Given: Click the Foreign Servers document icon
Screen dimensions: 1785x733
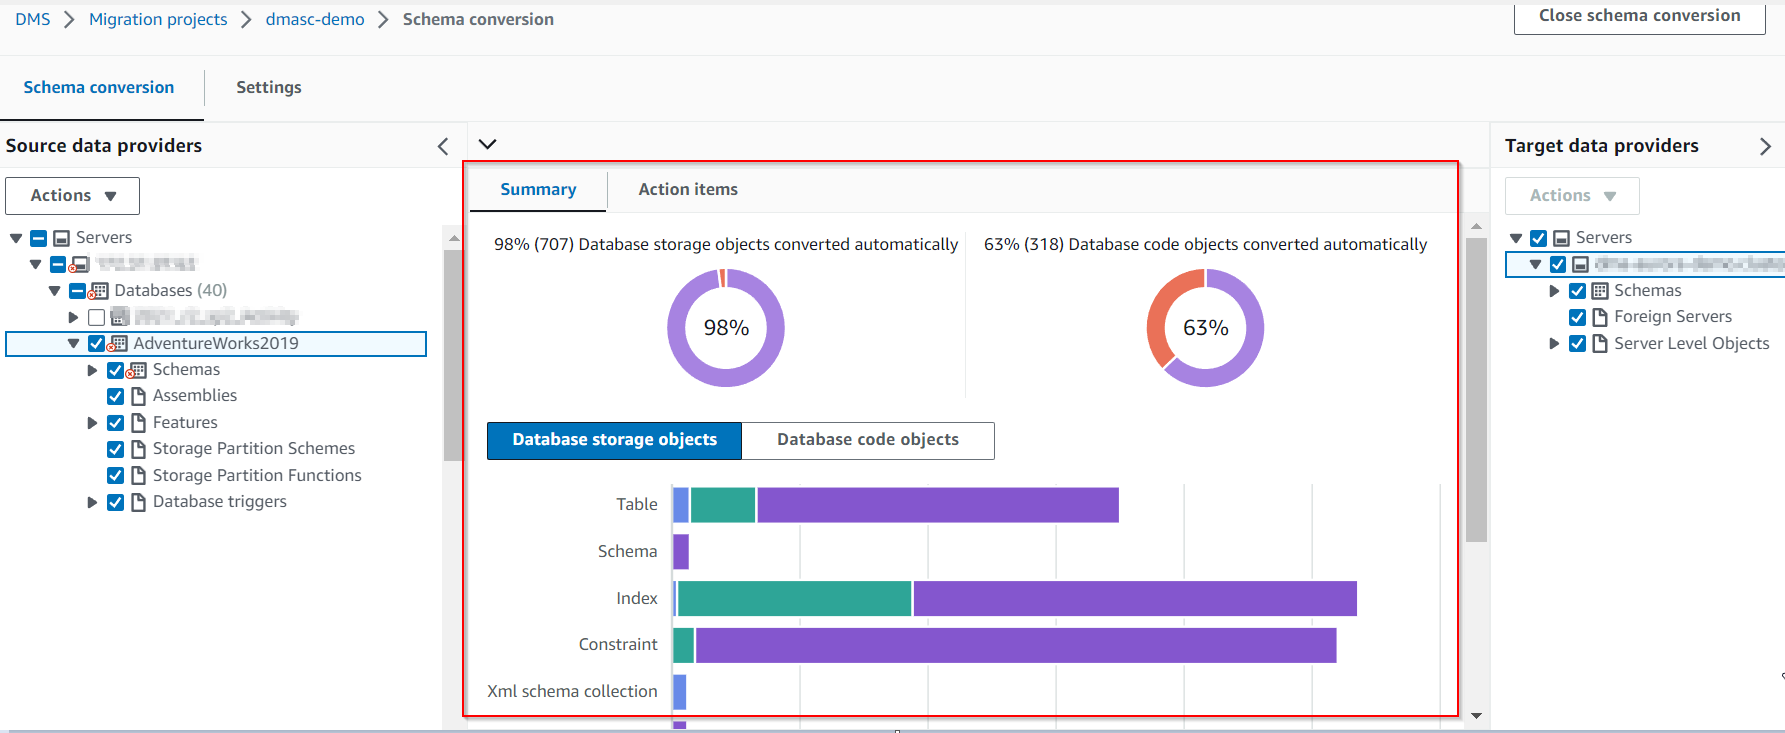Looking at the screenshot, I should [x=1600, y=317].
